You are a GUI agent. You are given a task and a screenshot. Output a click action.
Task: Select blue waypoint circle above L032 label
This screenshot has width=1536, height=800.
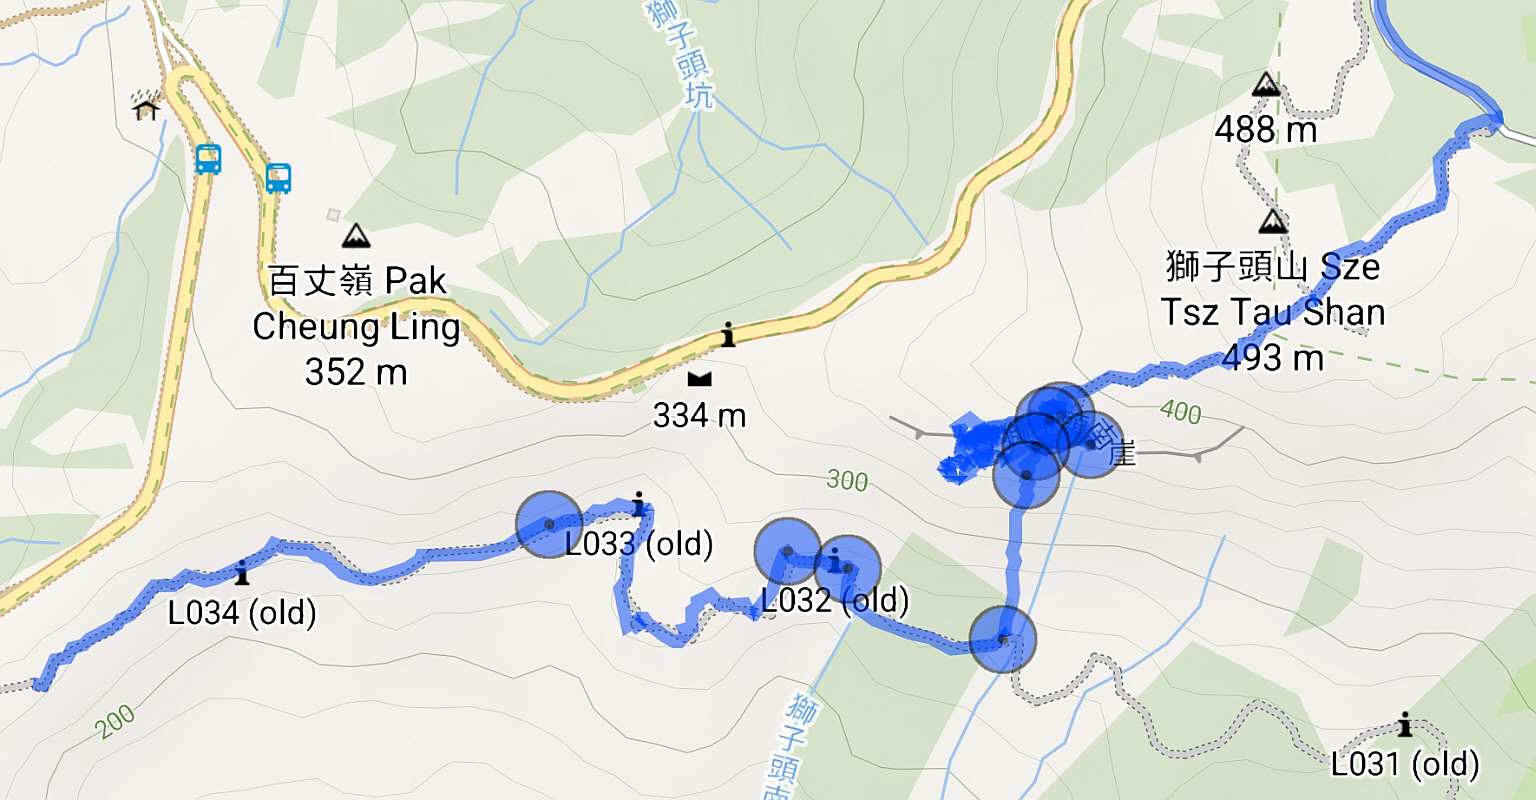(788, 551)
